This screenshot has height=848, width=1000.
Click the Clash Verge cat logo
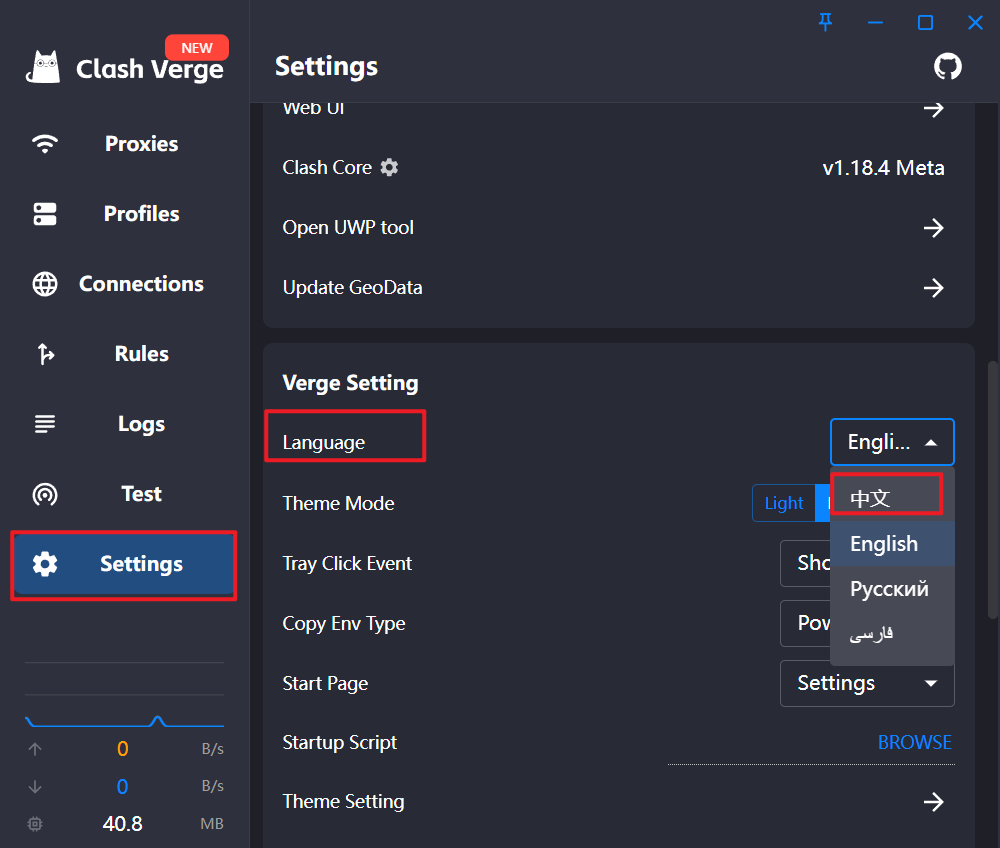click(x=45, y=67)
